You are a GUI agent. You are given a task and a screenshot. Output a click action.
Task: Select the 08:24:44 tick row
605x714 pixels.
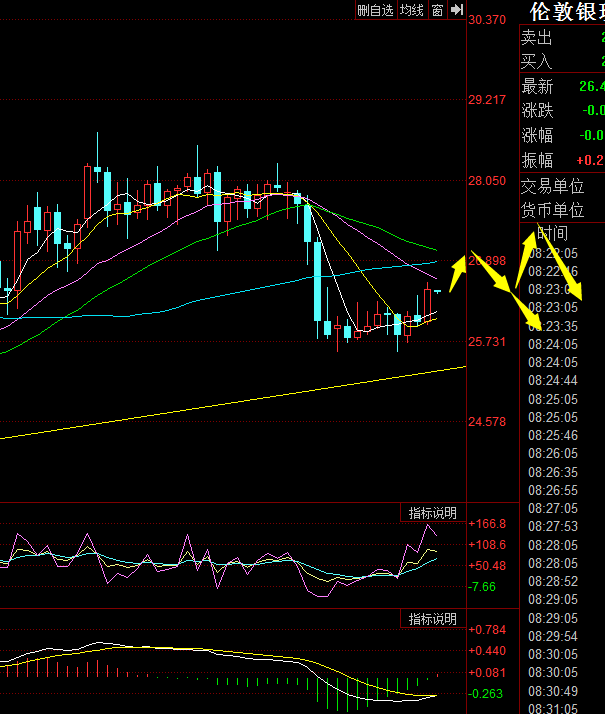click(x=553, y=380)
